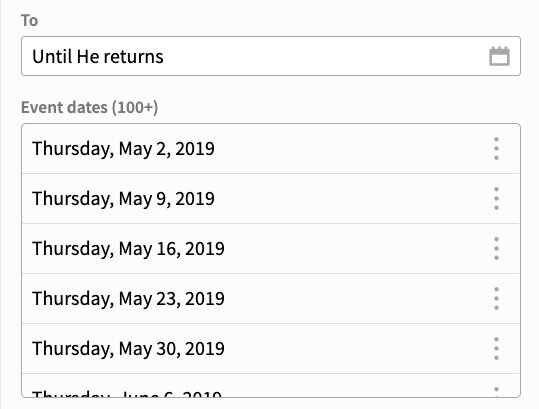Open options menu for Thursday, May 2, 2019

[x=496, y=148]
